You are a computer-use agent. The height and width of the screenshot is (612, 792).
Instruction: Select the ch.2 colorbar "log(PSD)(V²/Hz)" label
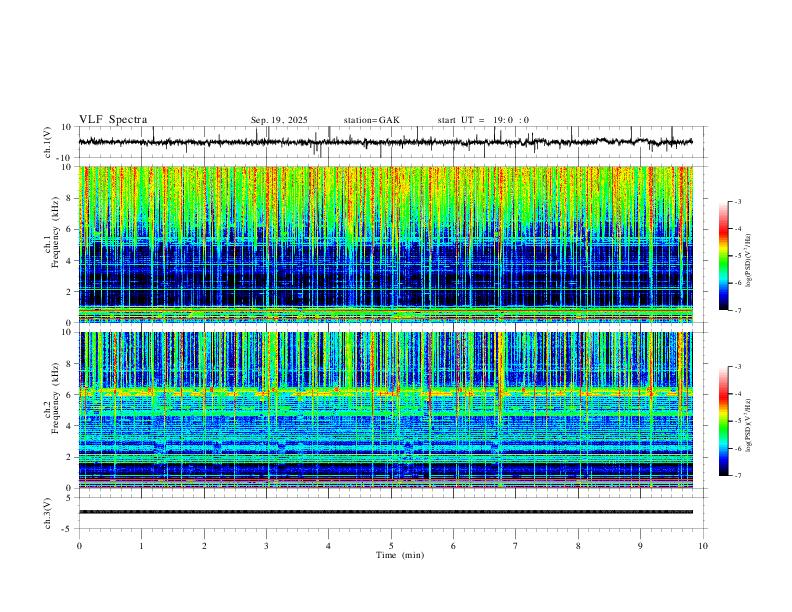[x=748, y=425]
